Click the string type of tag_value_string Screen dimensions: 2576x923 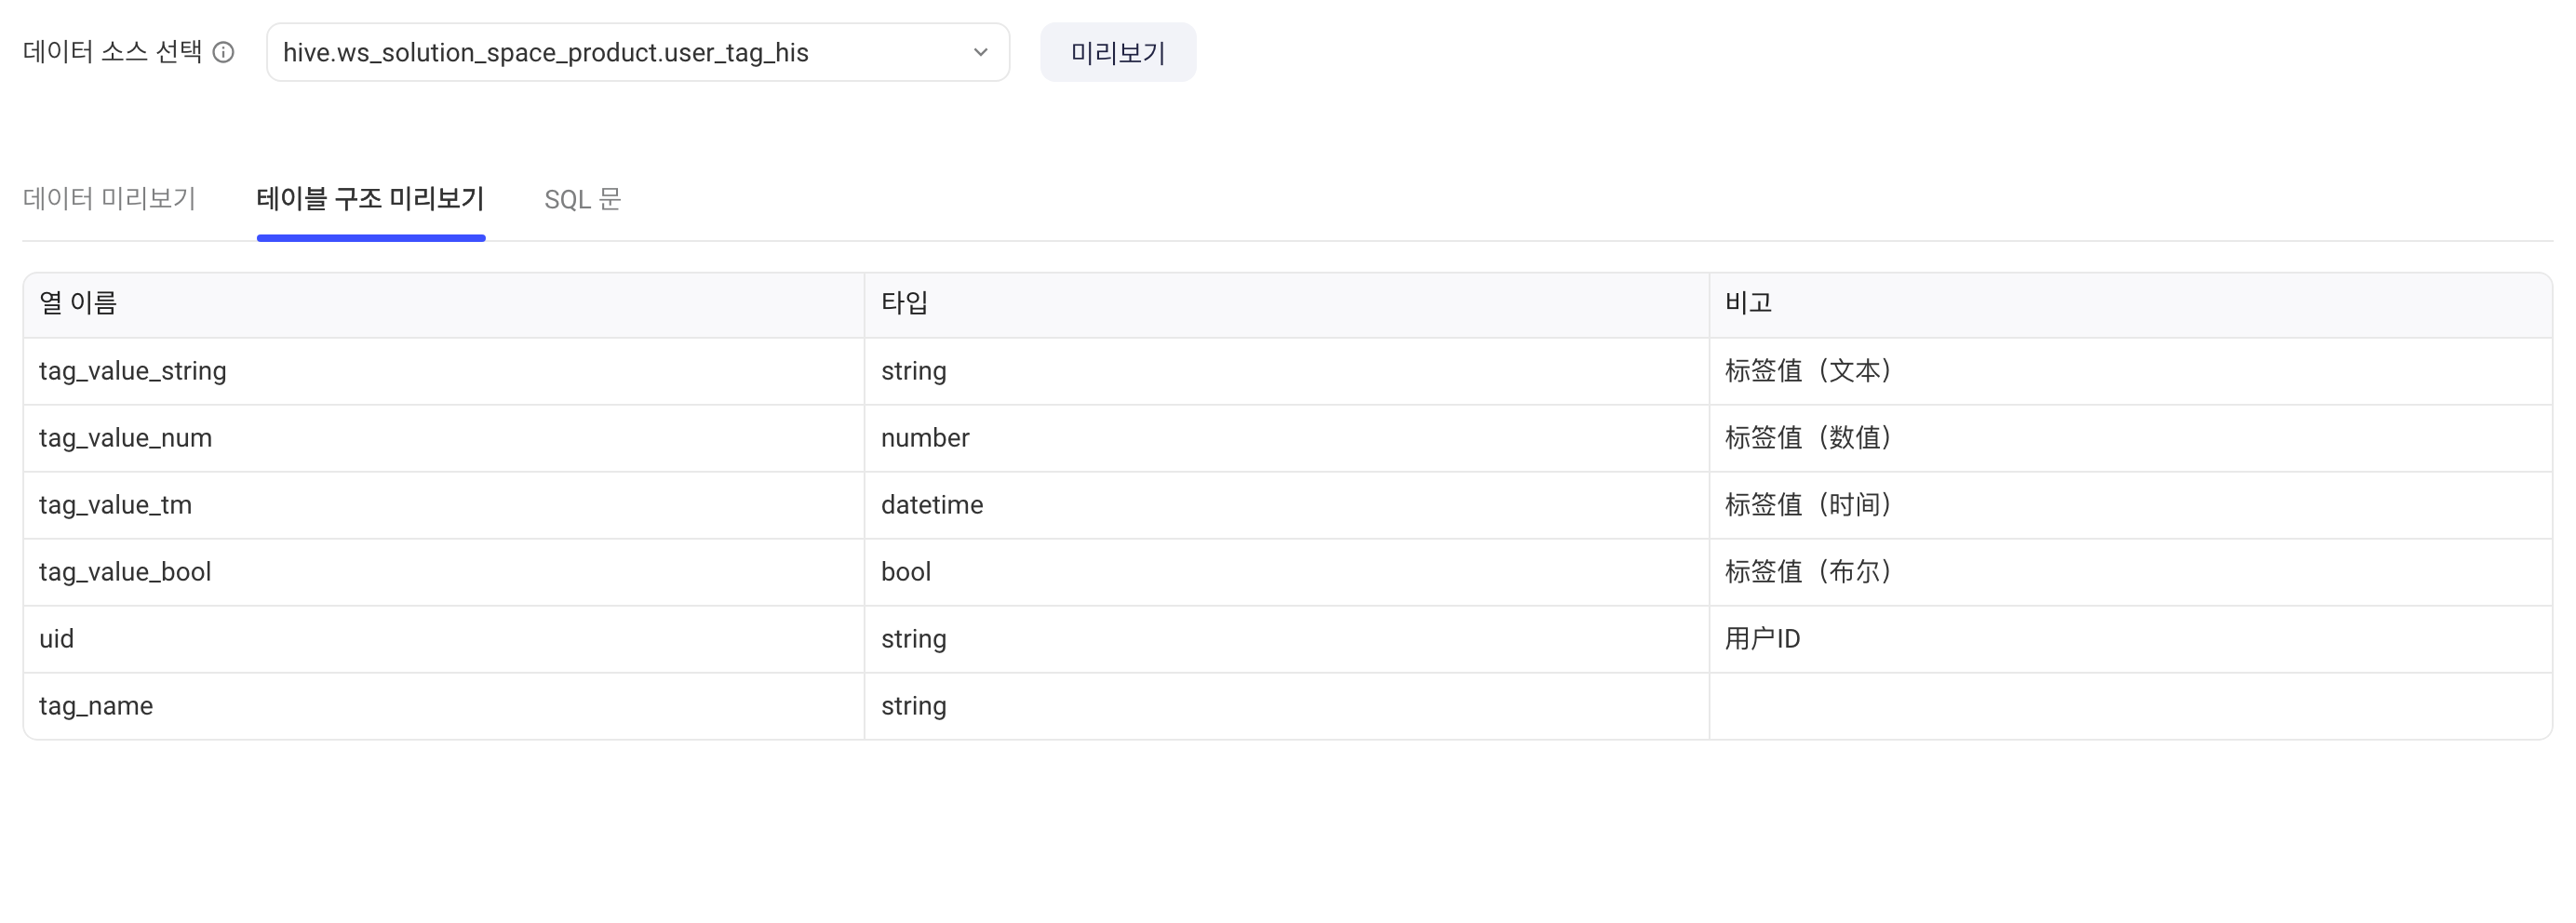point(1286,371)
